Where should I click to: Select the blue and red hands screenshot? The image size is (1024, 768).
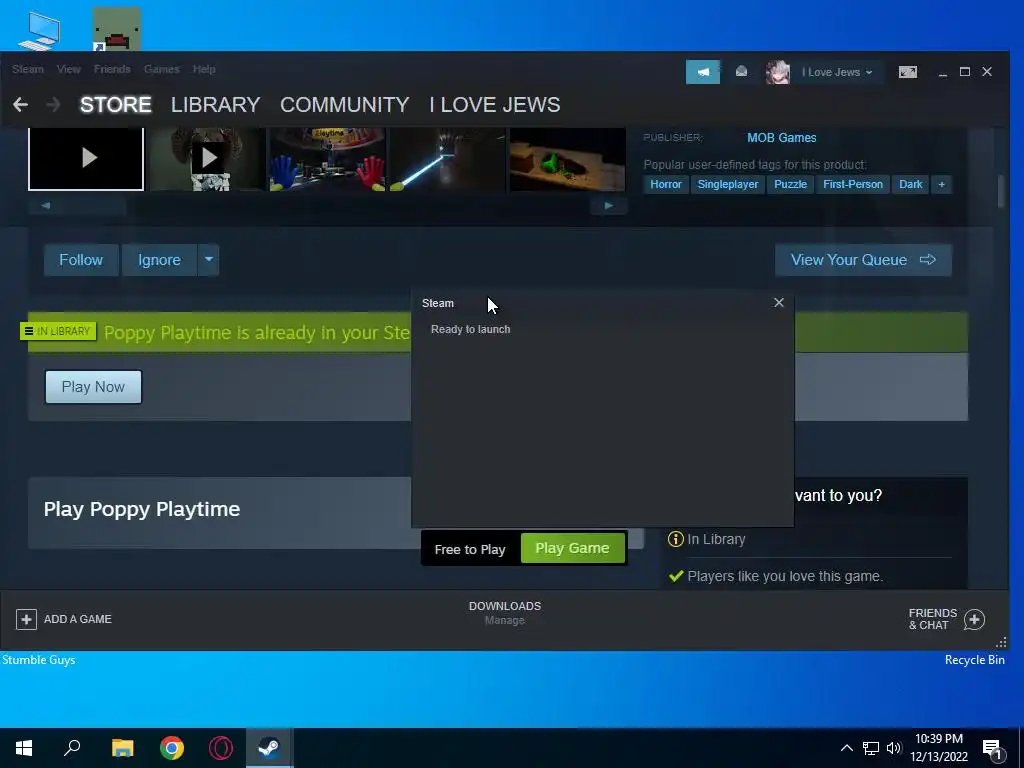[327, 158]
